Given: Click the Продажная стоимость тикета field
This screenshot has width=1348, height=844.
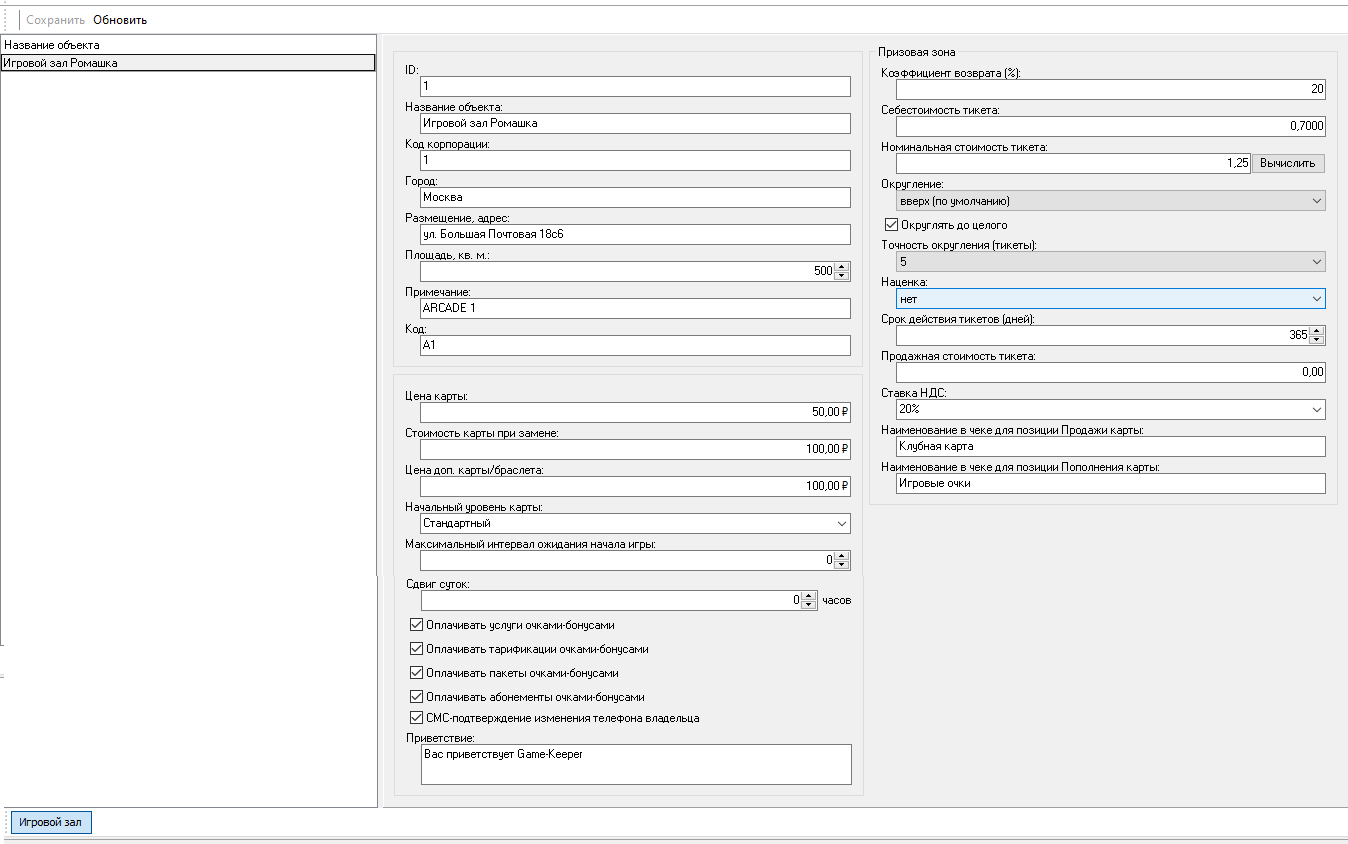Looking at the screenshot, I should coord(1110,372).
